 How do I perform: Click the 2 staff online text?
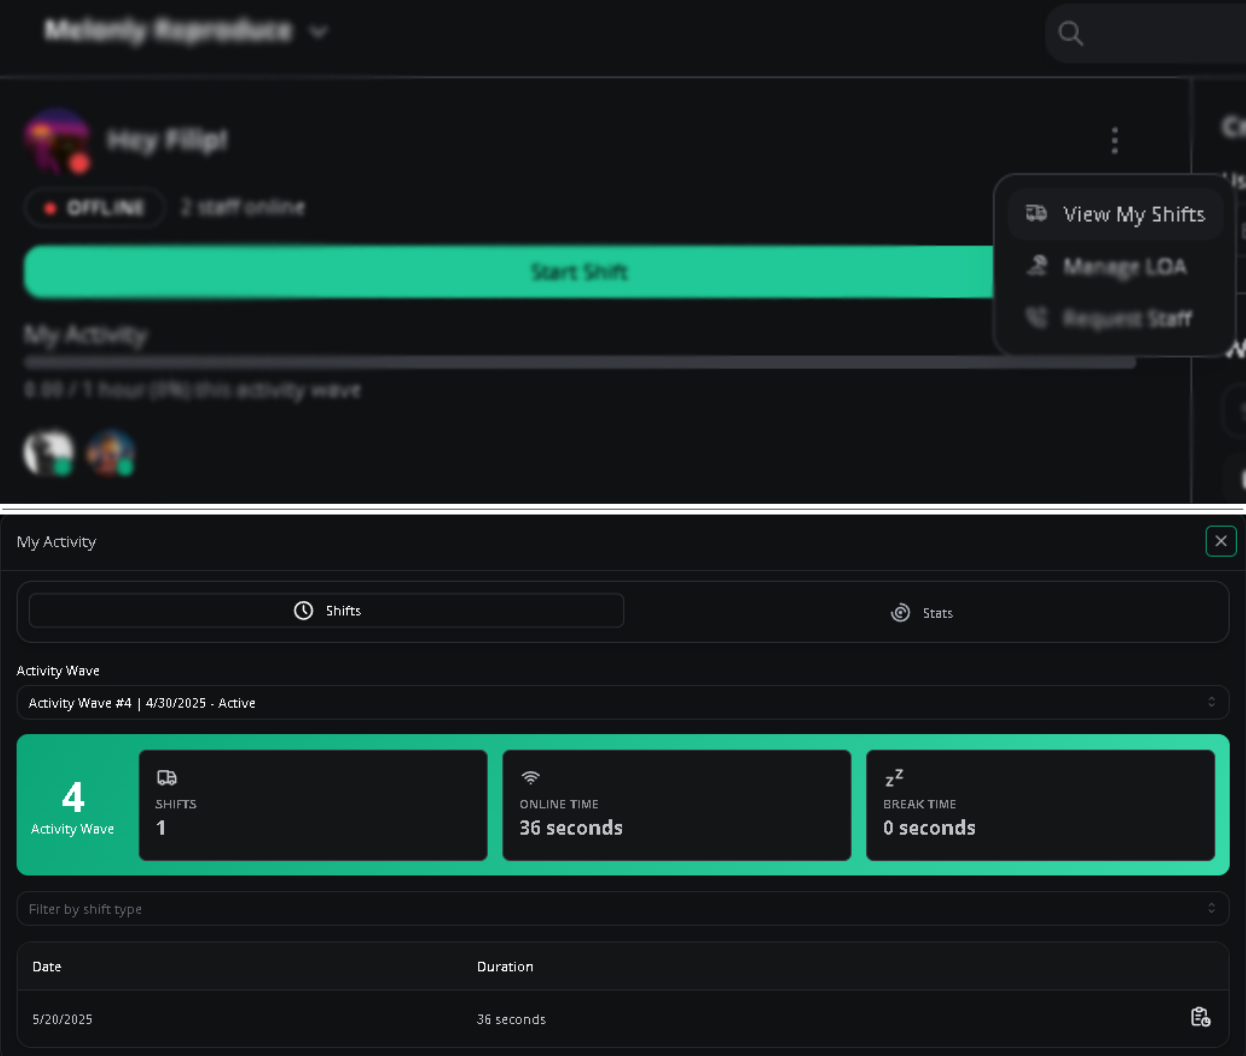pos(242,207)
